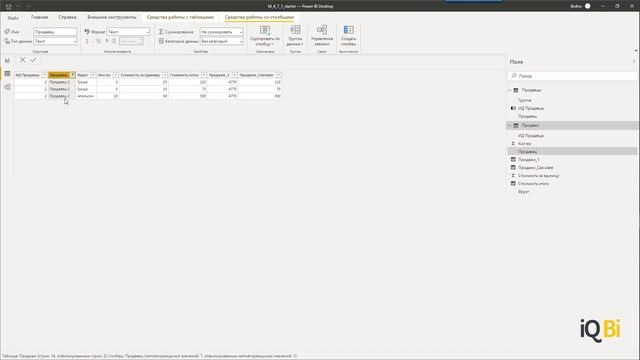Click calculated column icon beside Продажи_1 field
The height and width of the screenshot is (360, 640).
(x=513, y=160)
